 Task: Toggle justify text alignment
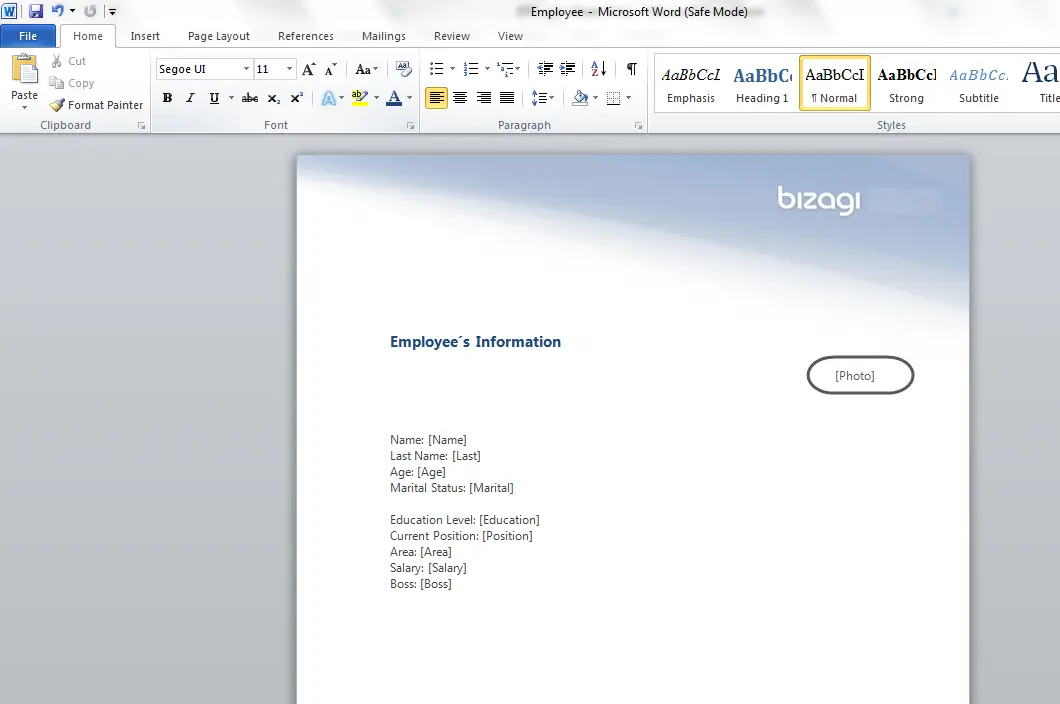506,98
